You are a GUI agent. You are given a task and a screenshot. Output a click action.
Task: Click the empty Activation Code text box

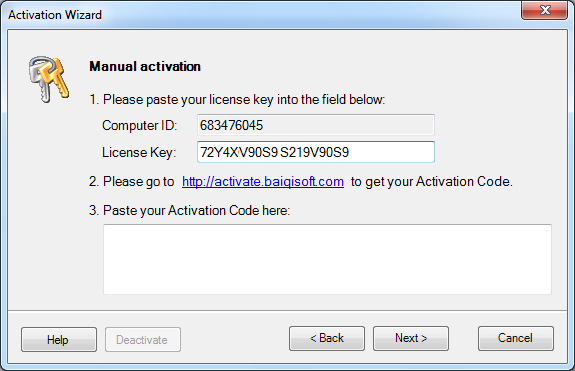(327, 259)
